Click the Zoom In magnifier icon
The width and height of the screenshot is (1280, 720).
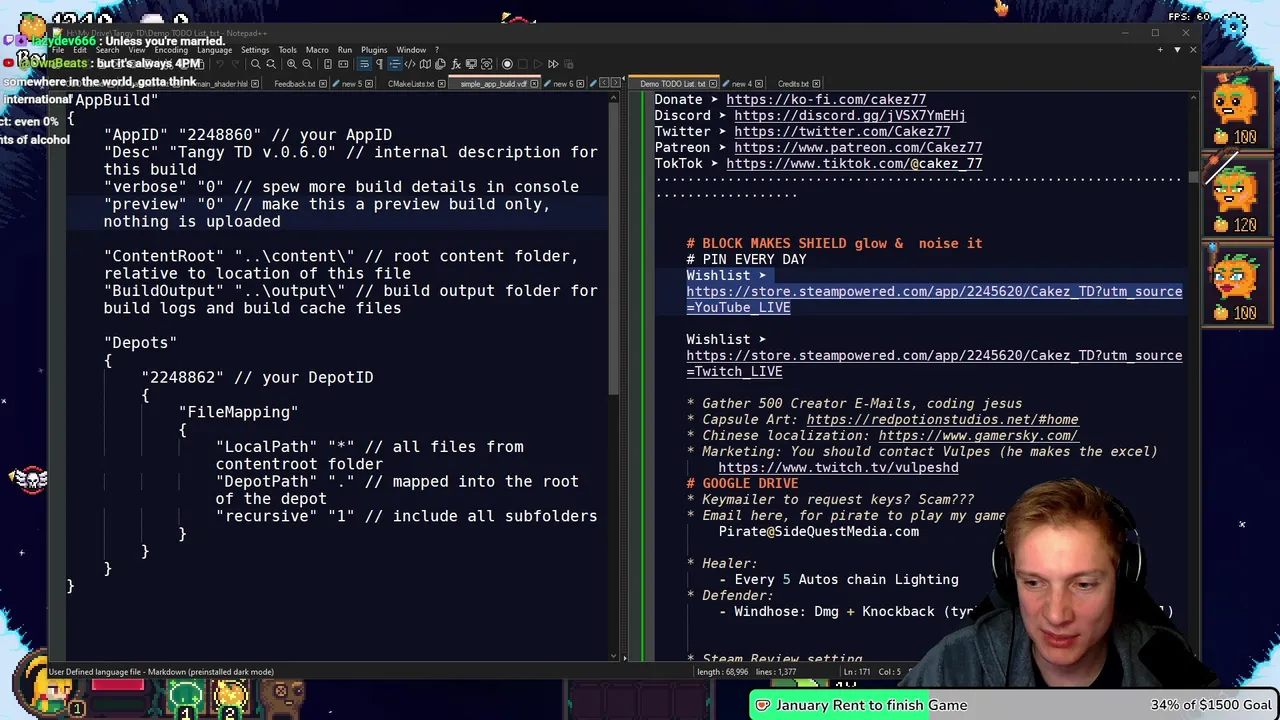[292, 64]
